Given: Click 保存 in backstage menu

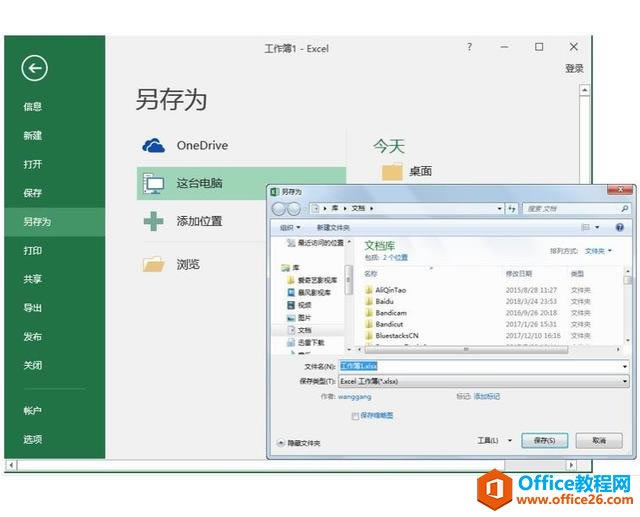Looking at the screenshot, I should click(33, 193).
